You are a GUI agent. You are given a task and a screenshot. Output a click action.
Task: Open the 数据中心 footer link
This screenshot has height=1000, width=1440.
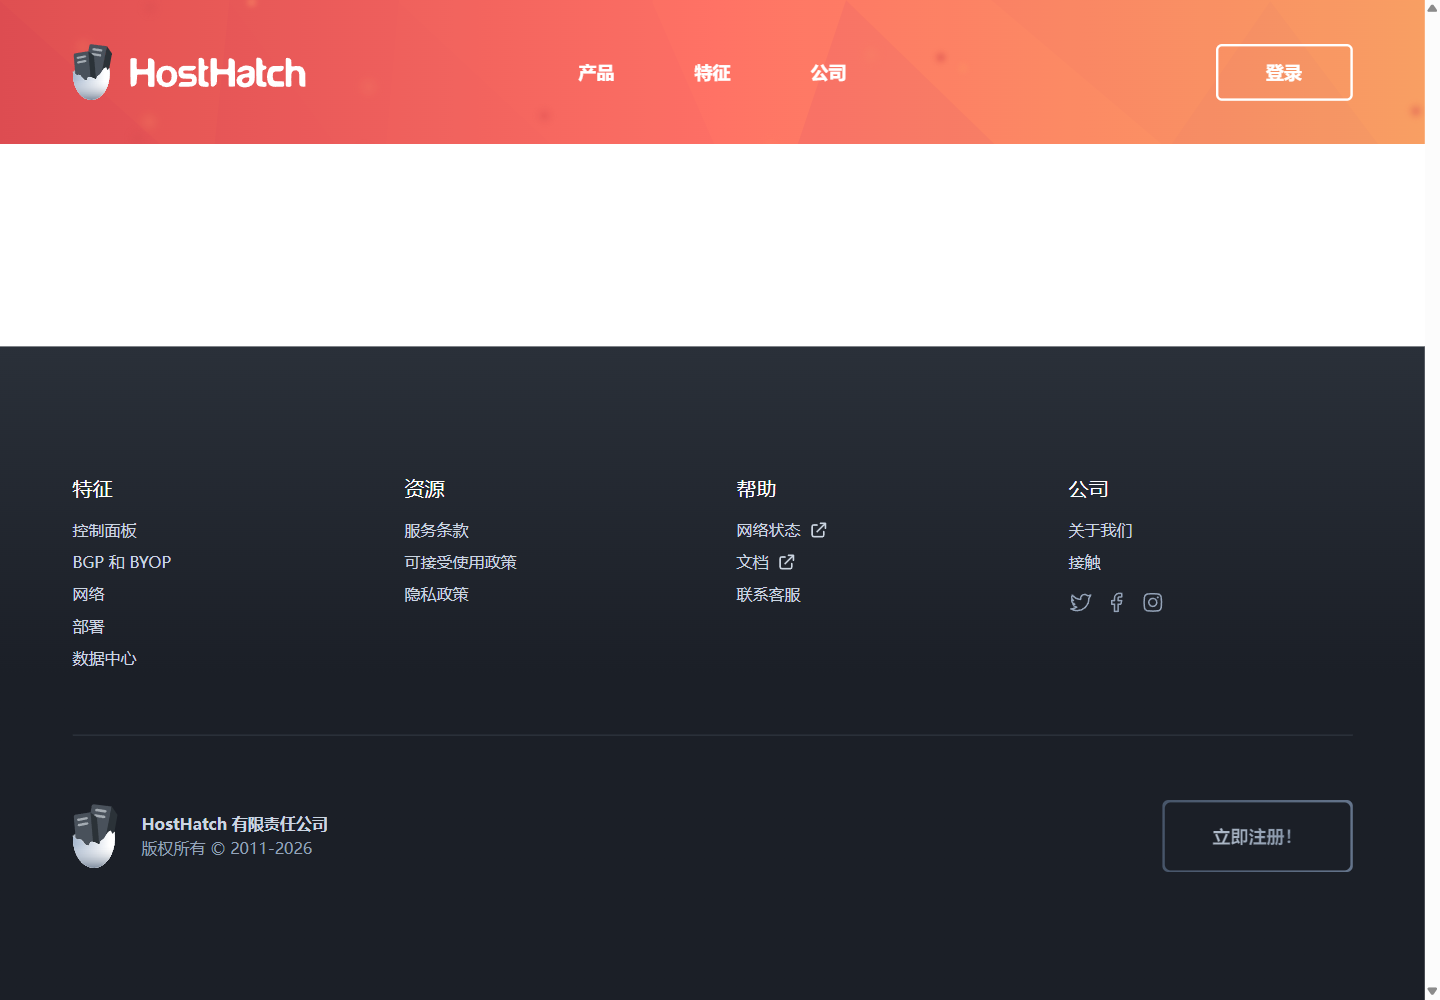click(104, 659)
